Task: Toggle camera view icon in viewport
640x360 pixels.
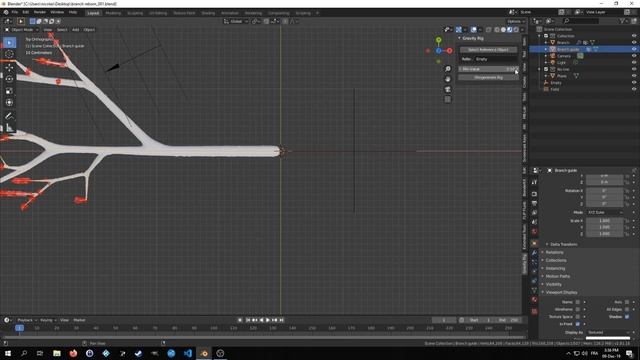Action: point(448,89)
